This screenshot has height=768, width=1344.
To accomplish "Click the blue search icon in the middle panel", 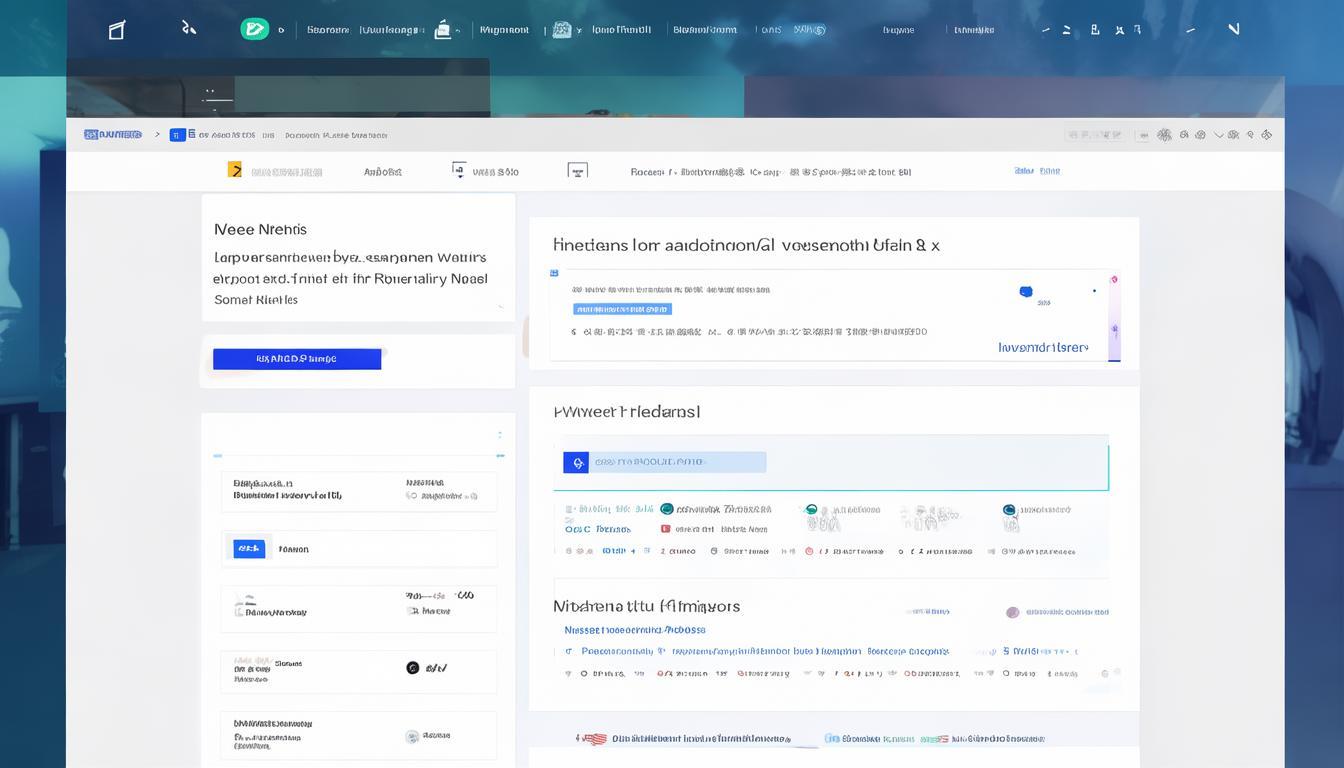I will 575,462.
